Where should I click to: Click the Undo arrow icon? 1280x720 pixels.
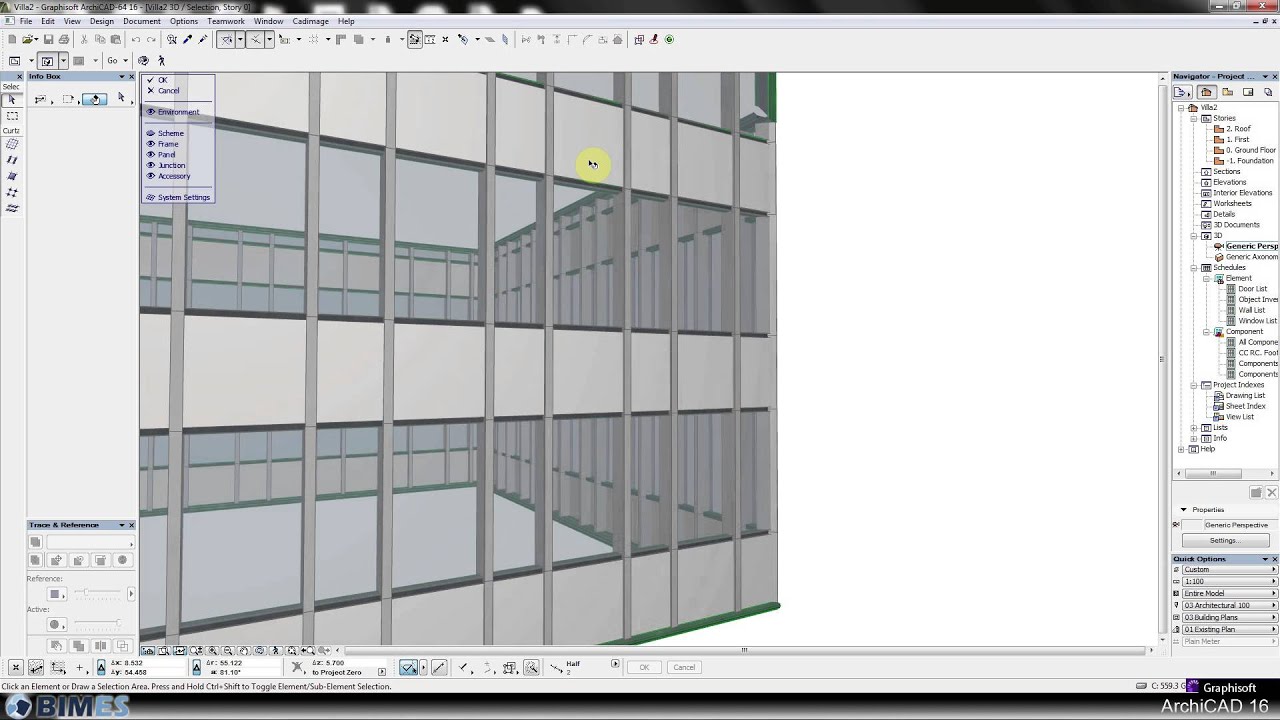click(136, 40)
